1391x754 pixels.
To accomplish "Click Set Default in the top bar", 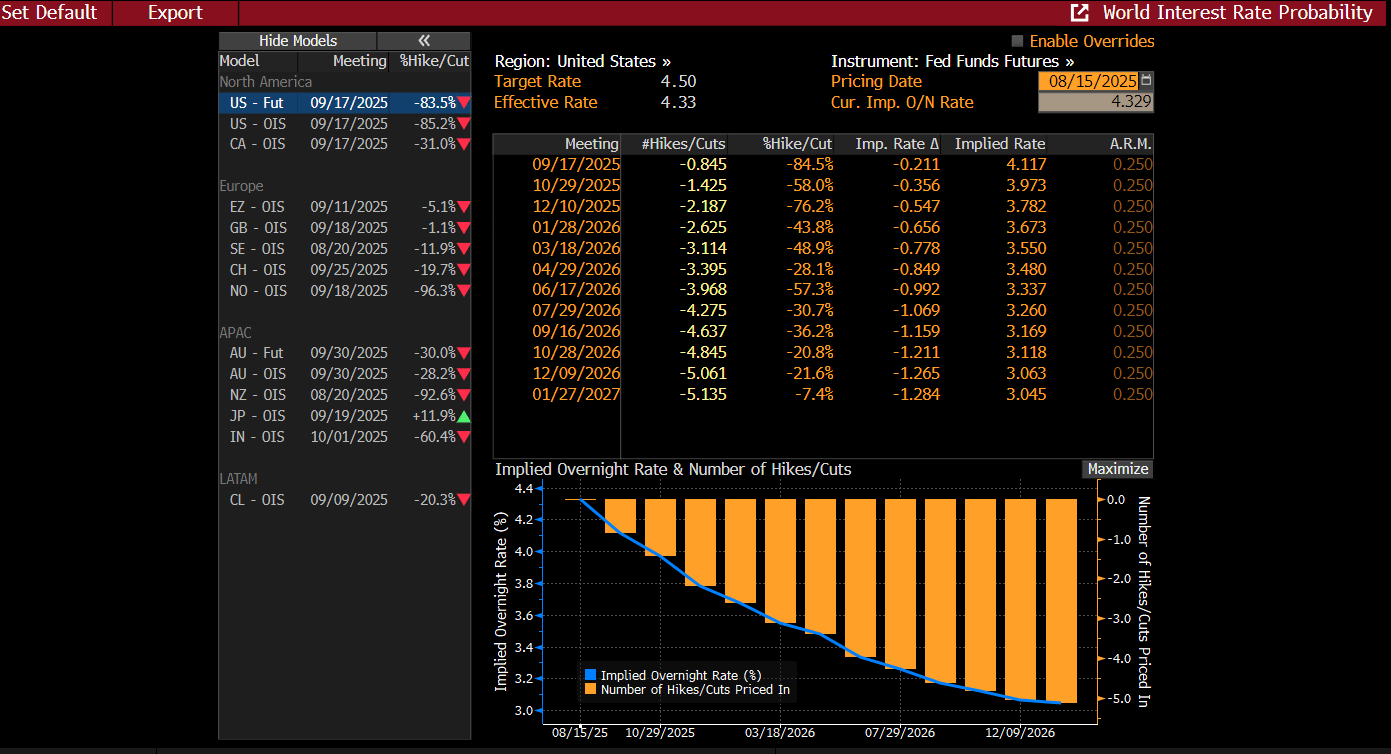I will coord(50,13).
